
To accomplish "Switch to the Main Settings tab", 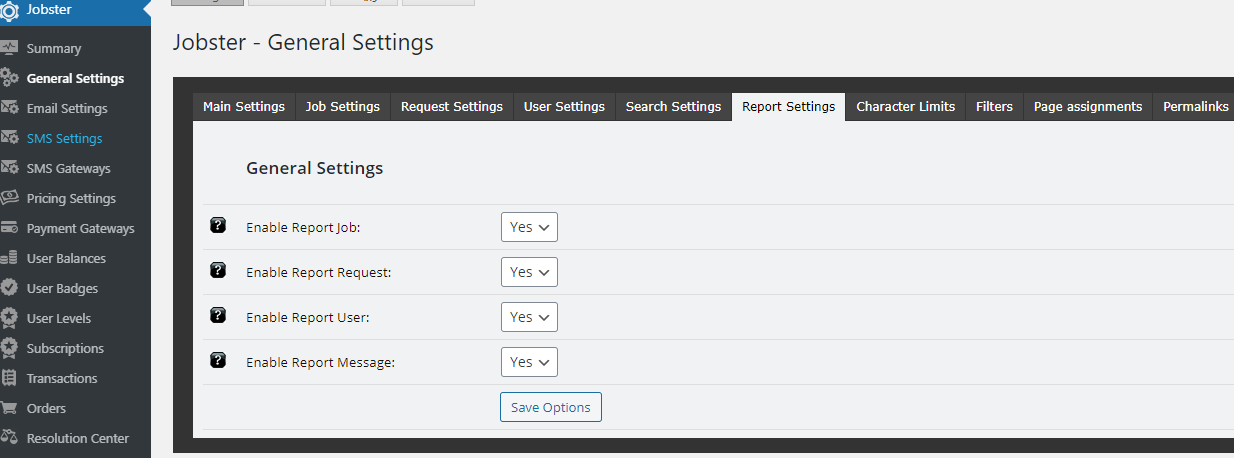I will pyautogui.click(x=244, y=107).
